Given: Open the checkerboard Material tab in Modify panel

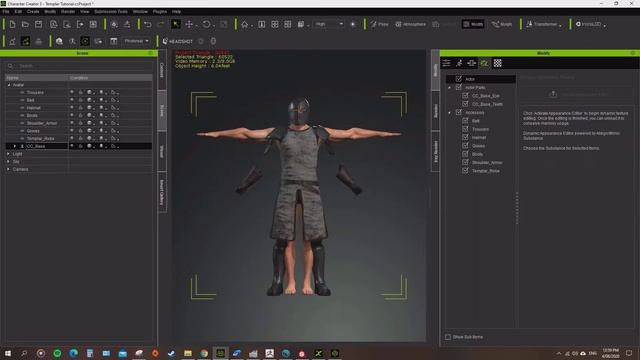Looking at the screenshot, I should (498, 63).
